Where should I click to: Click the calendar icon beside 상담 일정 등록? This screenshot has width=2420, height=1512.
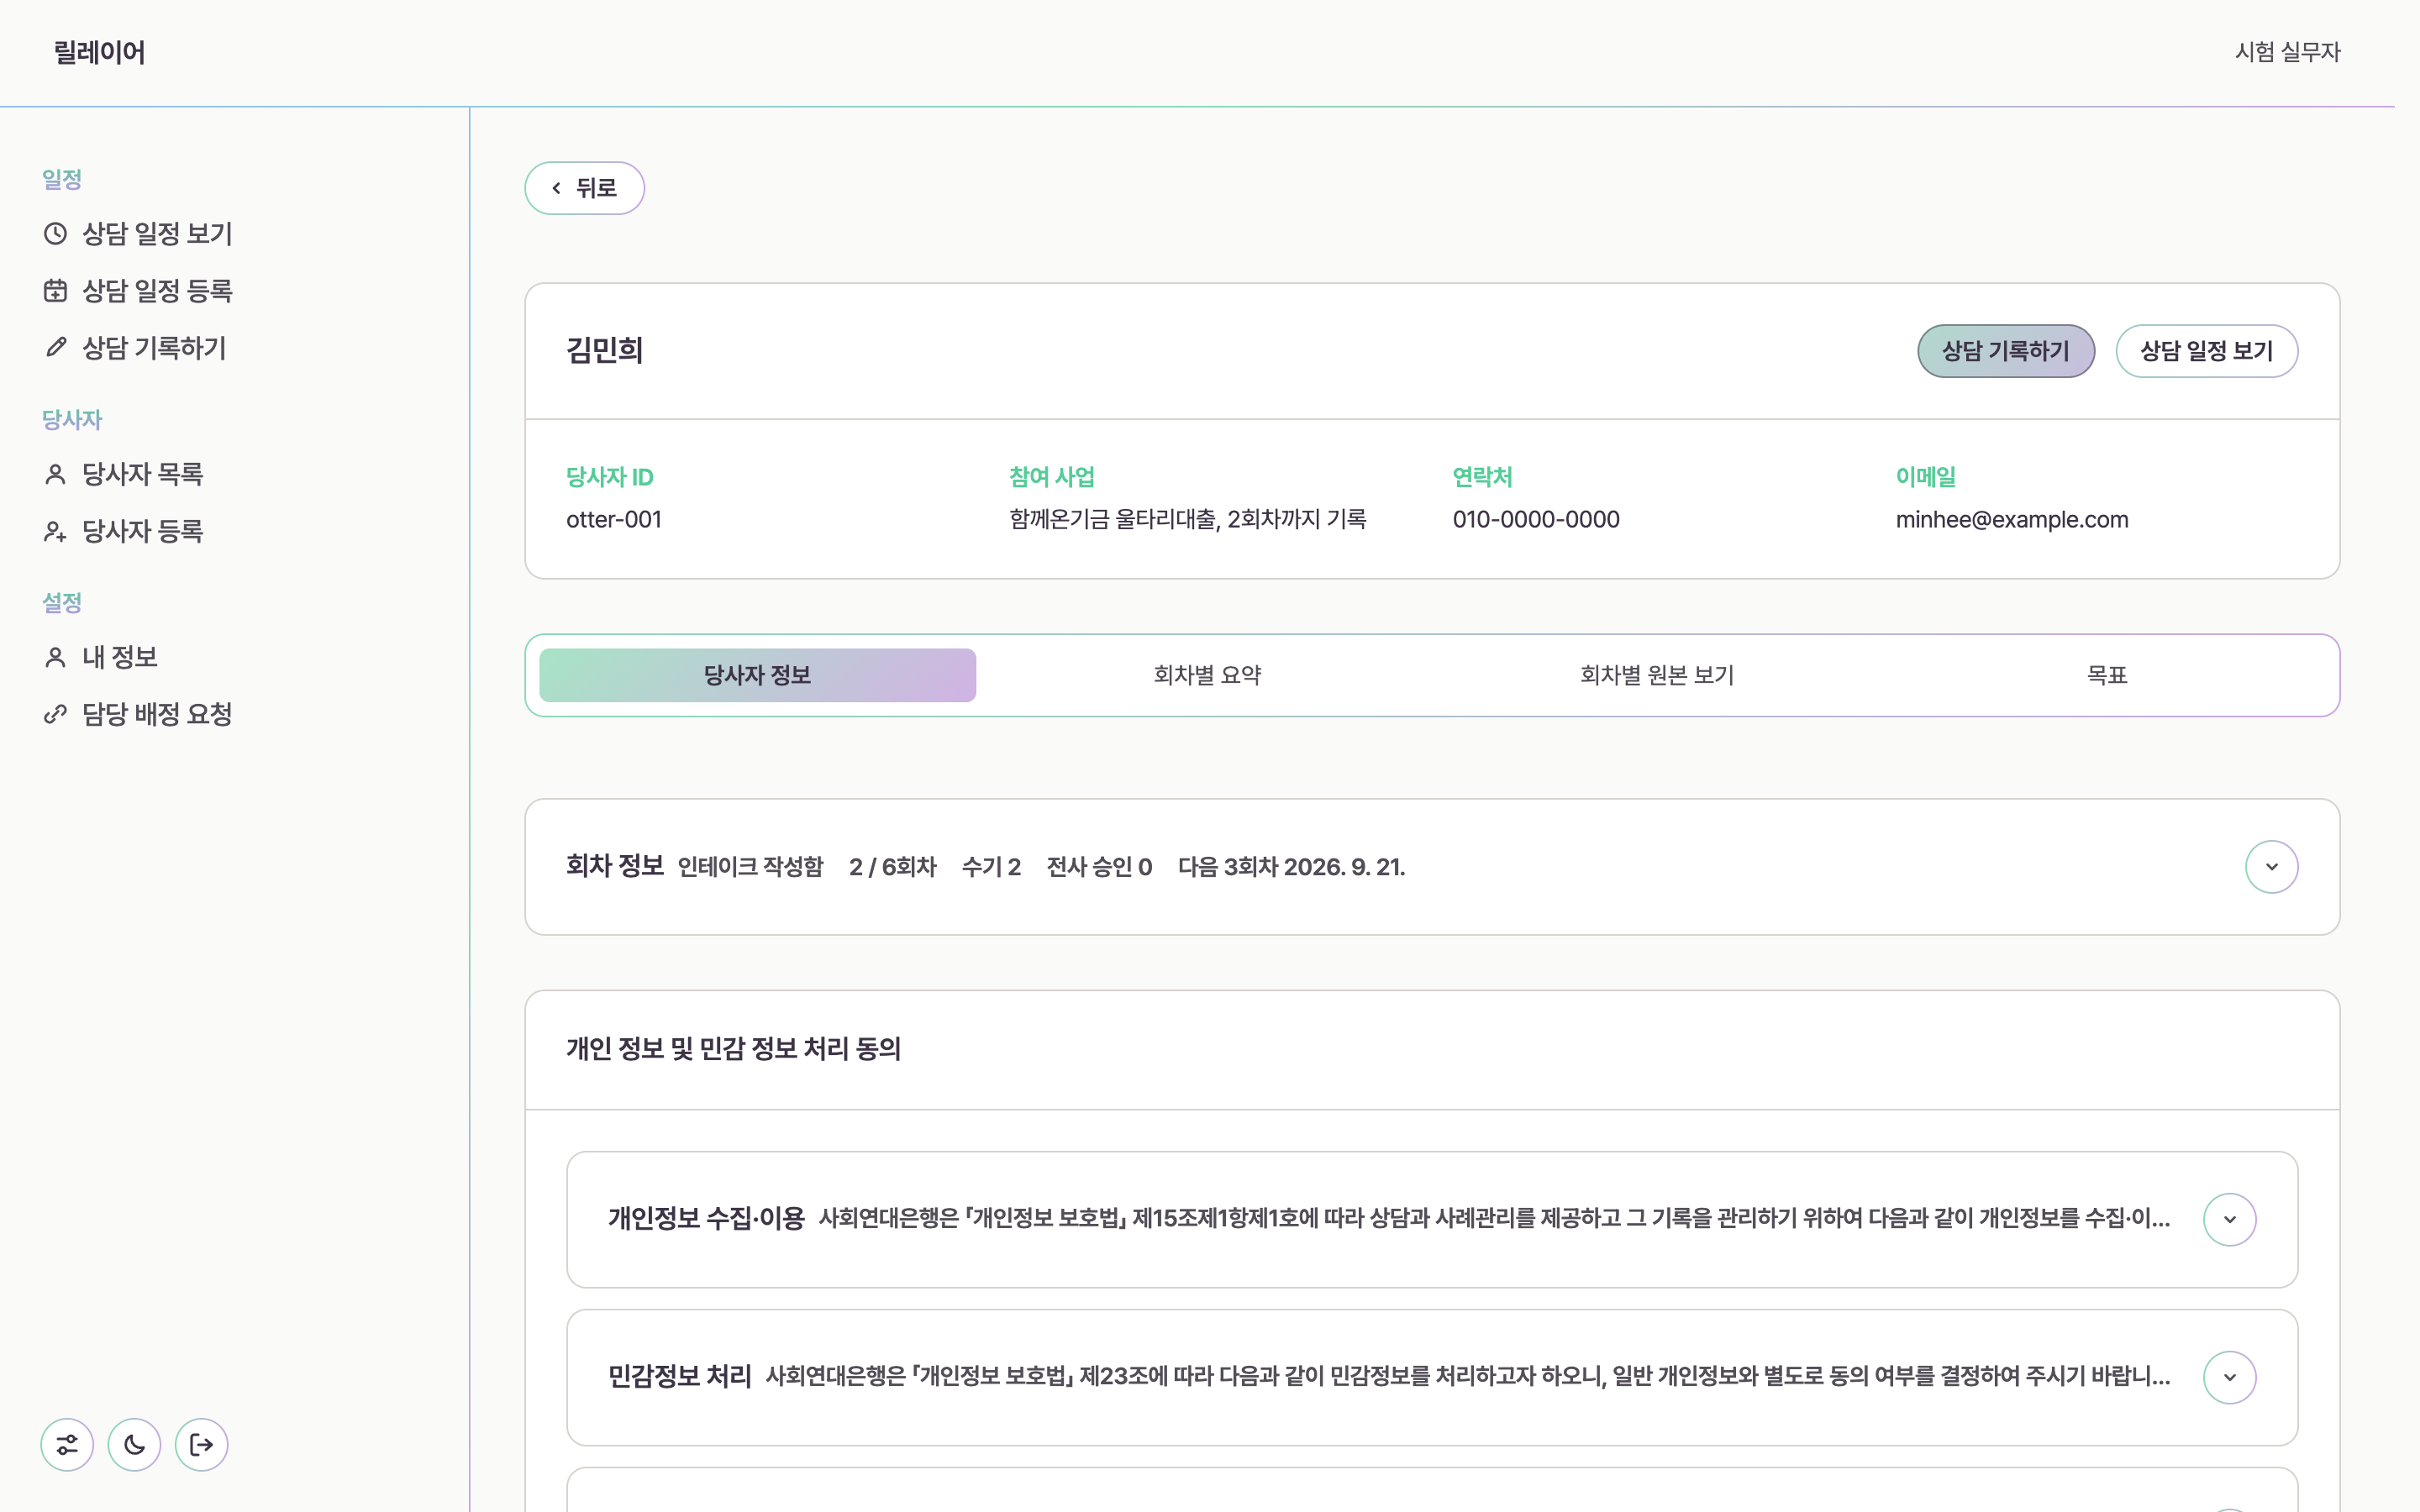55,290
